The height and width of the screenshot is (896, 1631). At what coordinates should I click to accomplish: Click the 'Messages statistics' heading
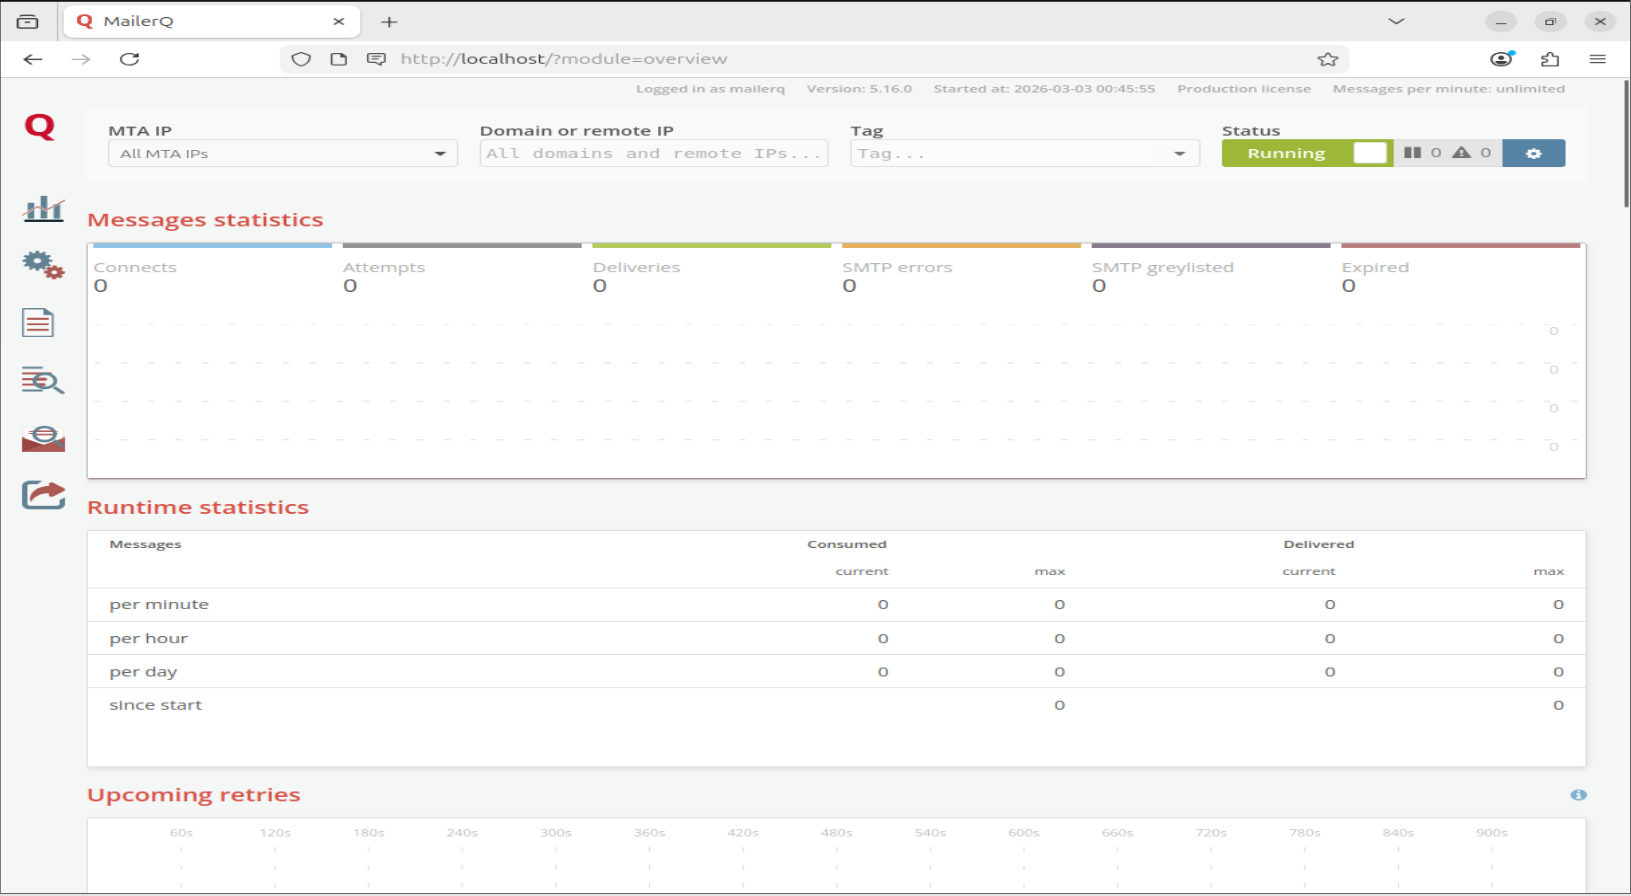205,220
